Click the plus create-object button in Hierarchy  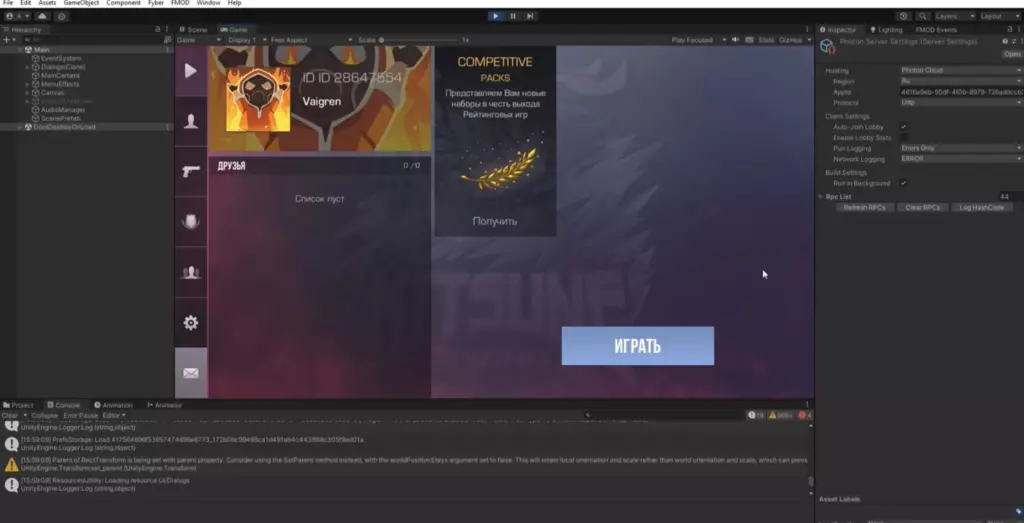click(x=8, y=40)
